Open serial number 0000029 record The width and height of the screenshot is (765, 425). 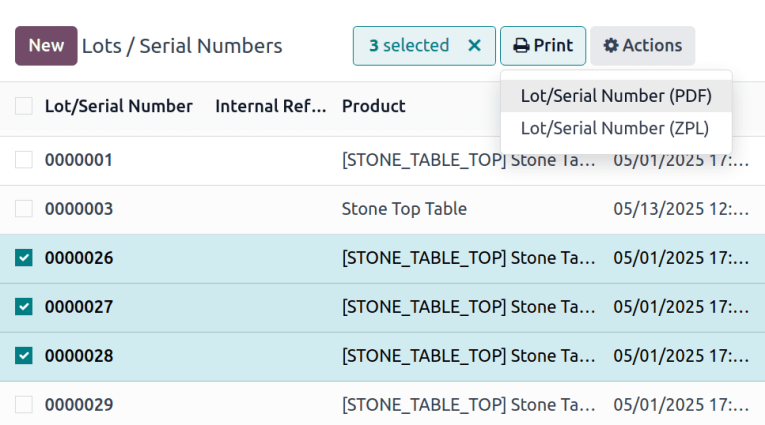tap(79, 405)
